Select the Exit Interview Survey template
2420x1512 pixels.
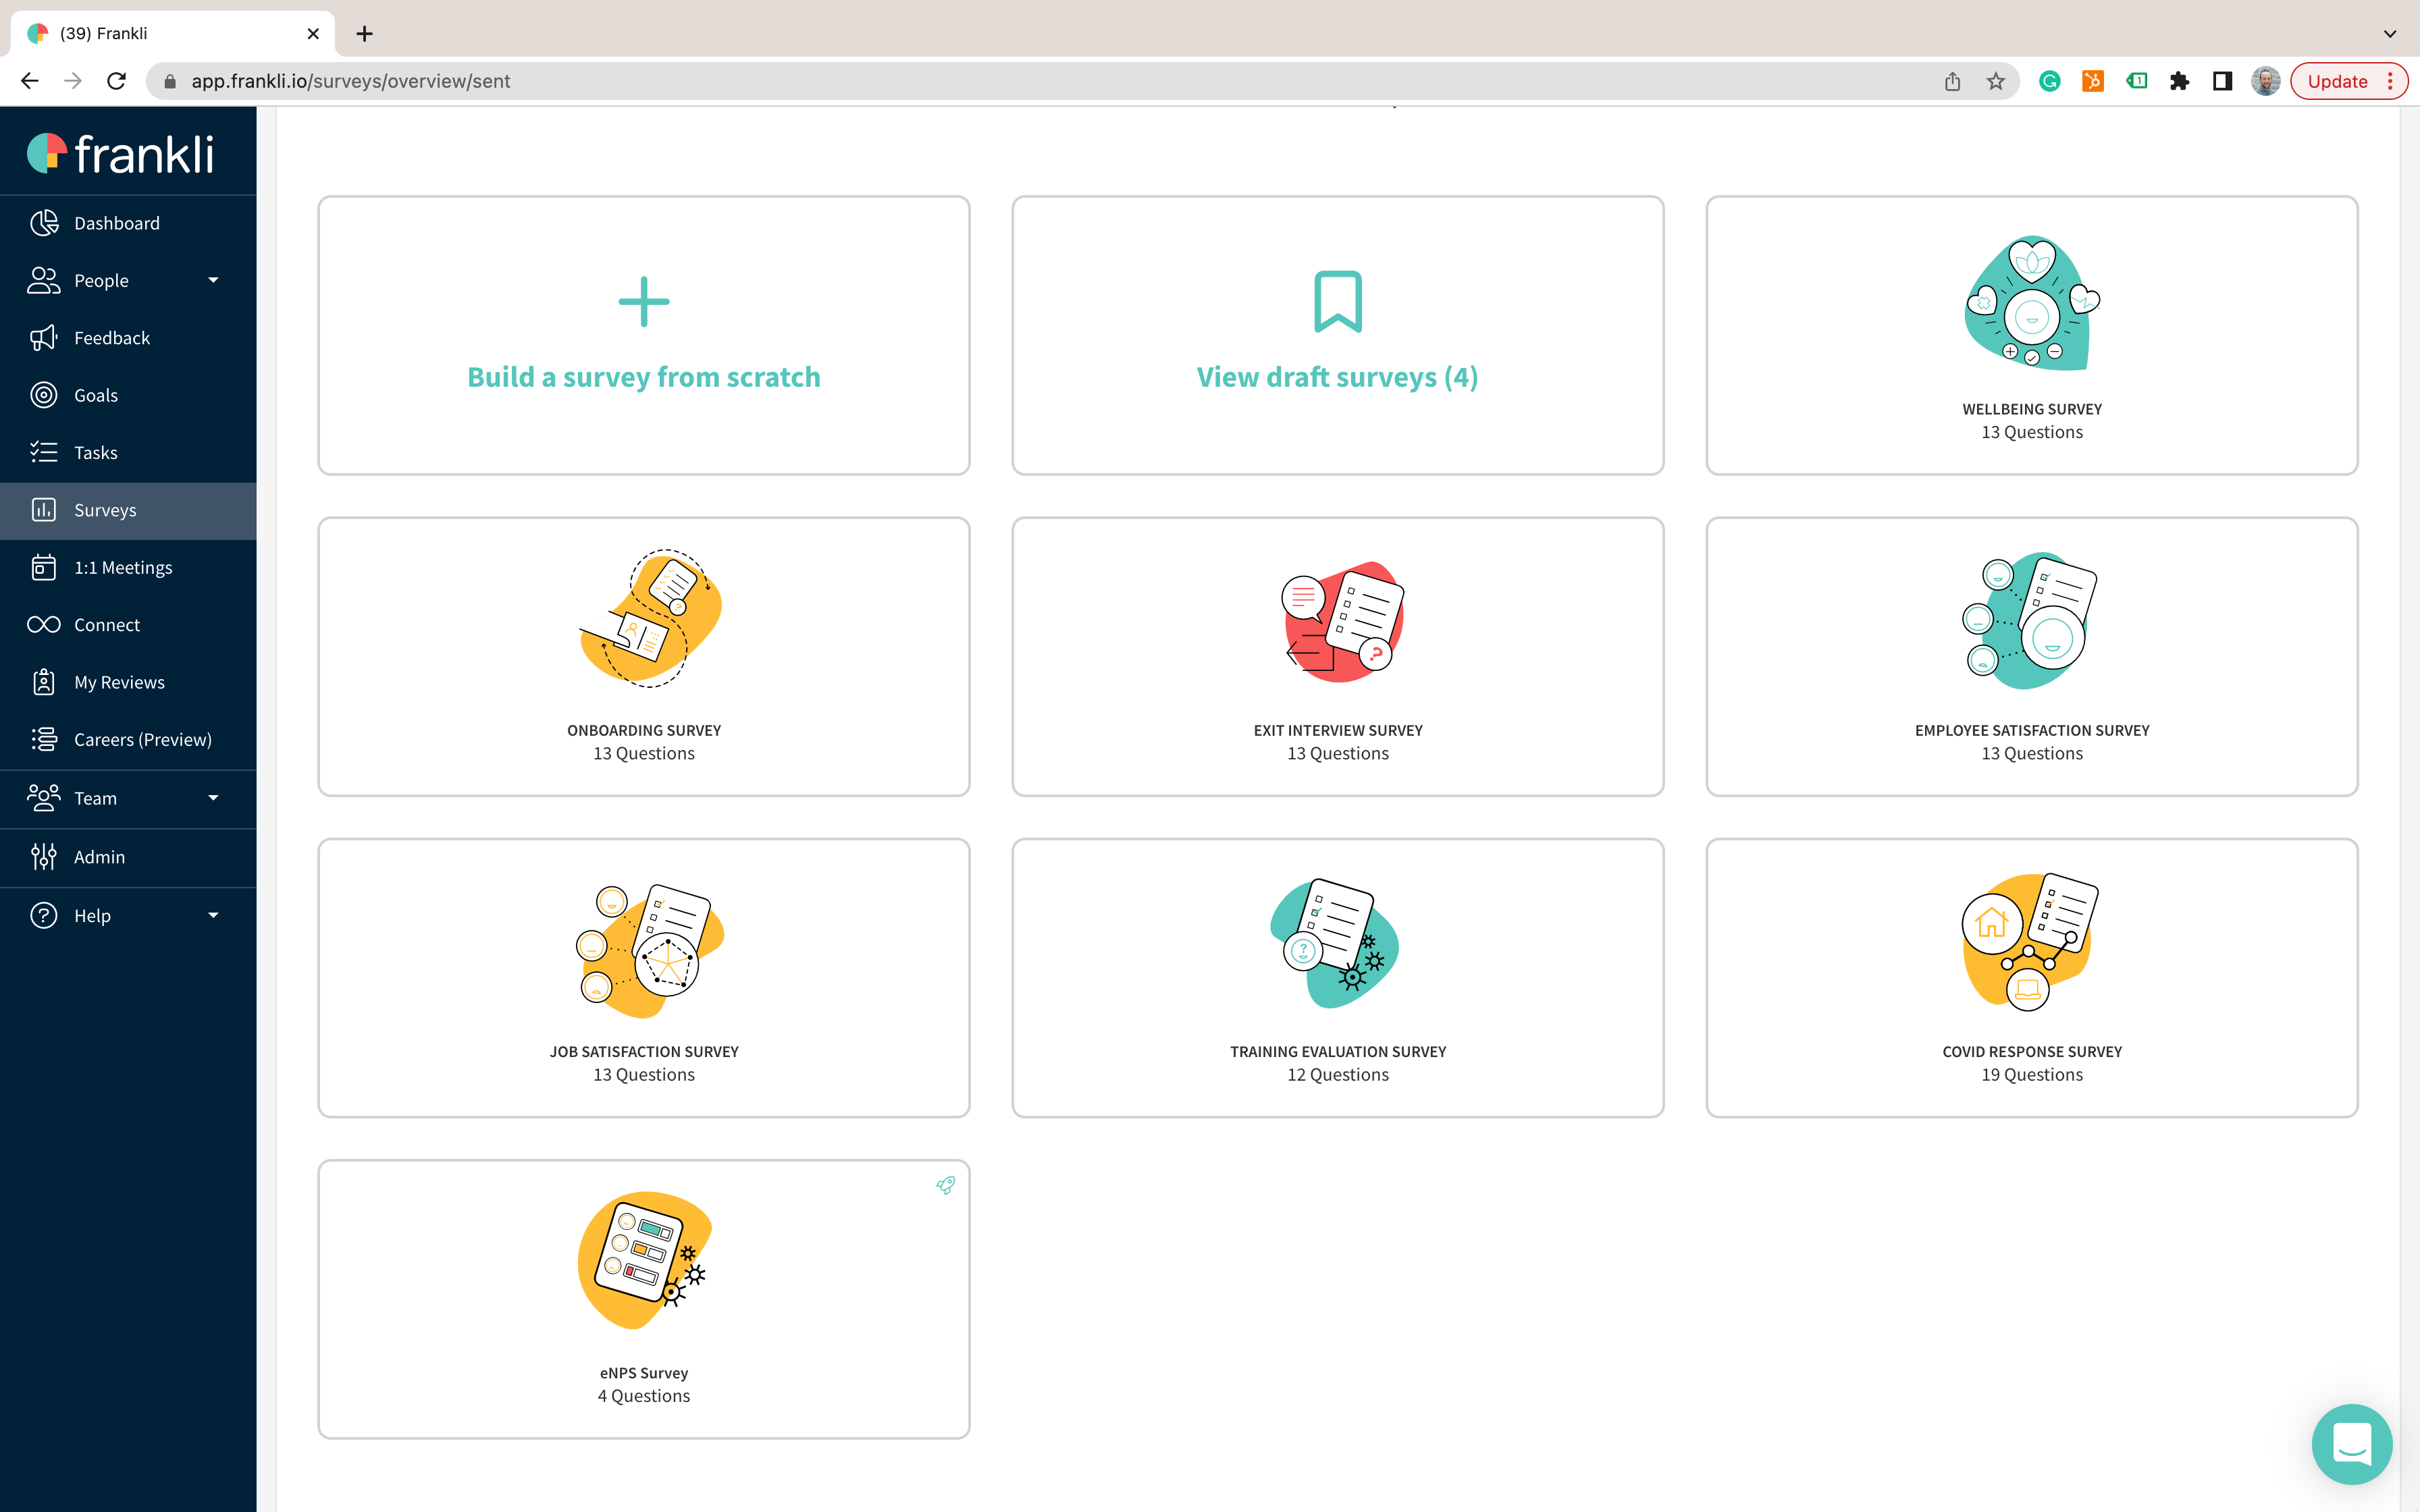(x=1338, y=656)
